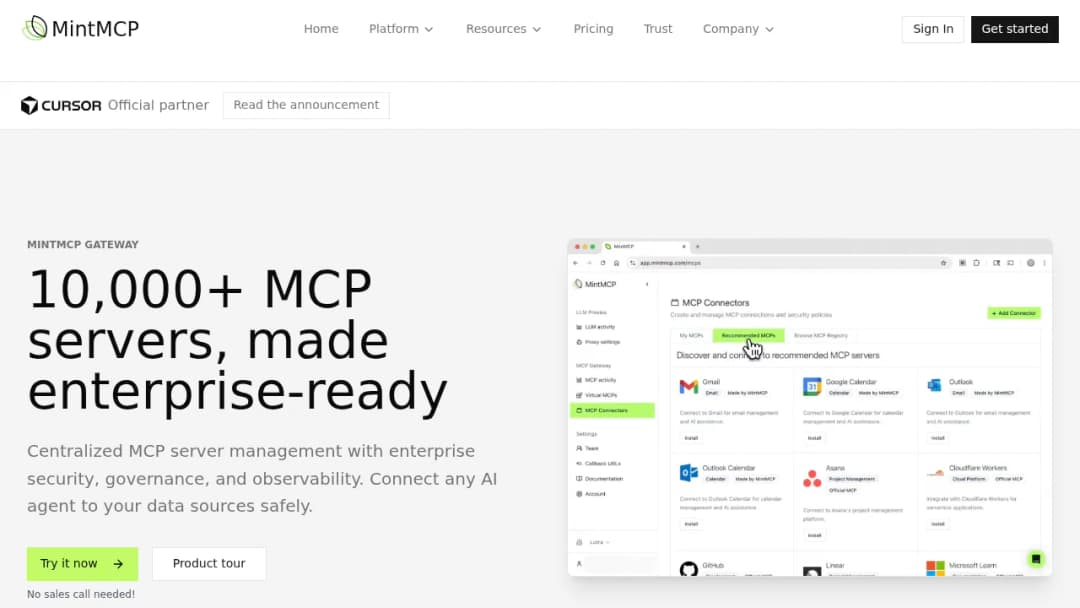Click the MintMCP leaf logo in the header
The height and width of the screenshot is (608, 1080).
[34, 28]
